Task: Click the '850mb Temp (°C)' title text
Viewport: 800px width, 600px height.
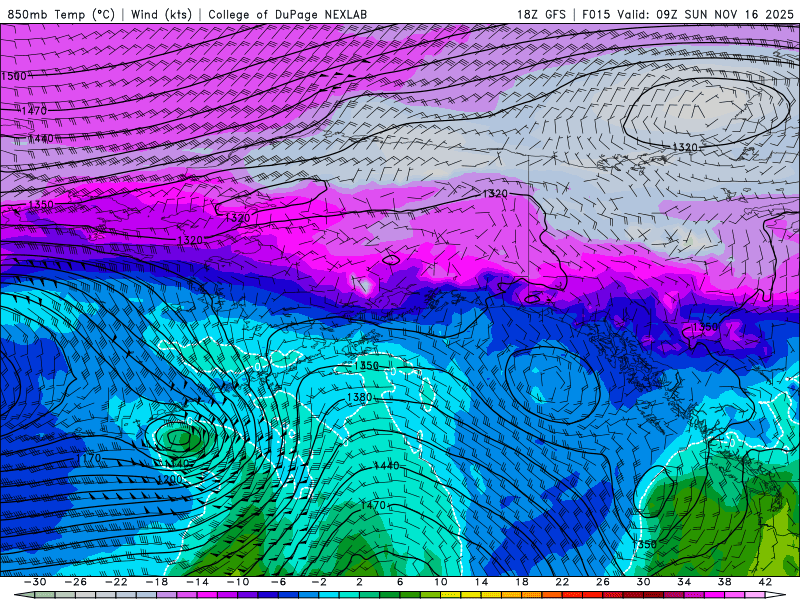Action: (x=61, y=14)
